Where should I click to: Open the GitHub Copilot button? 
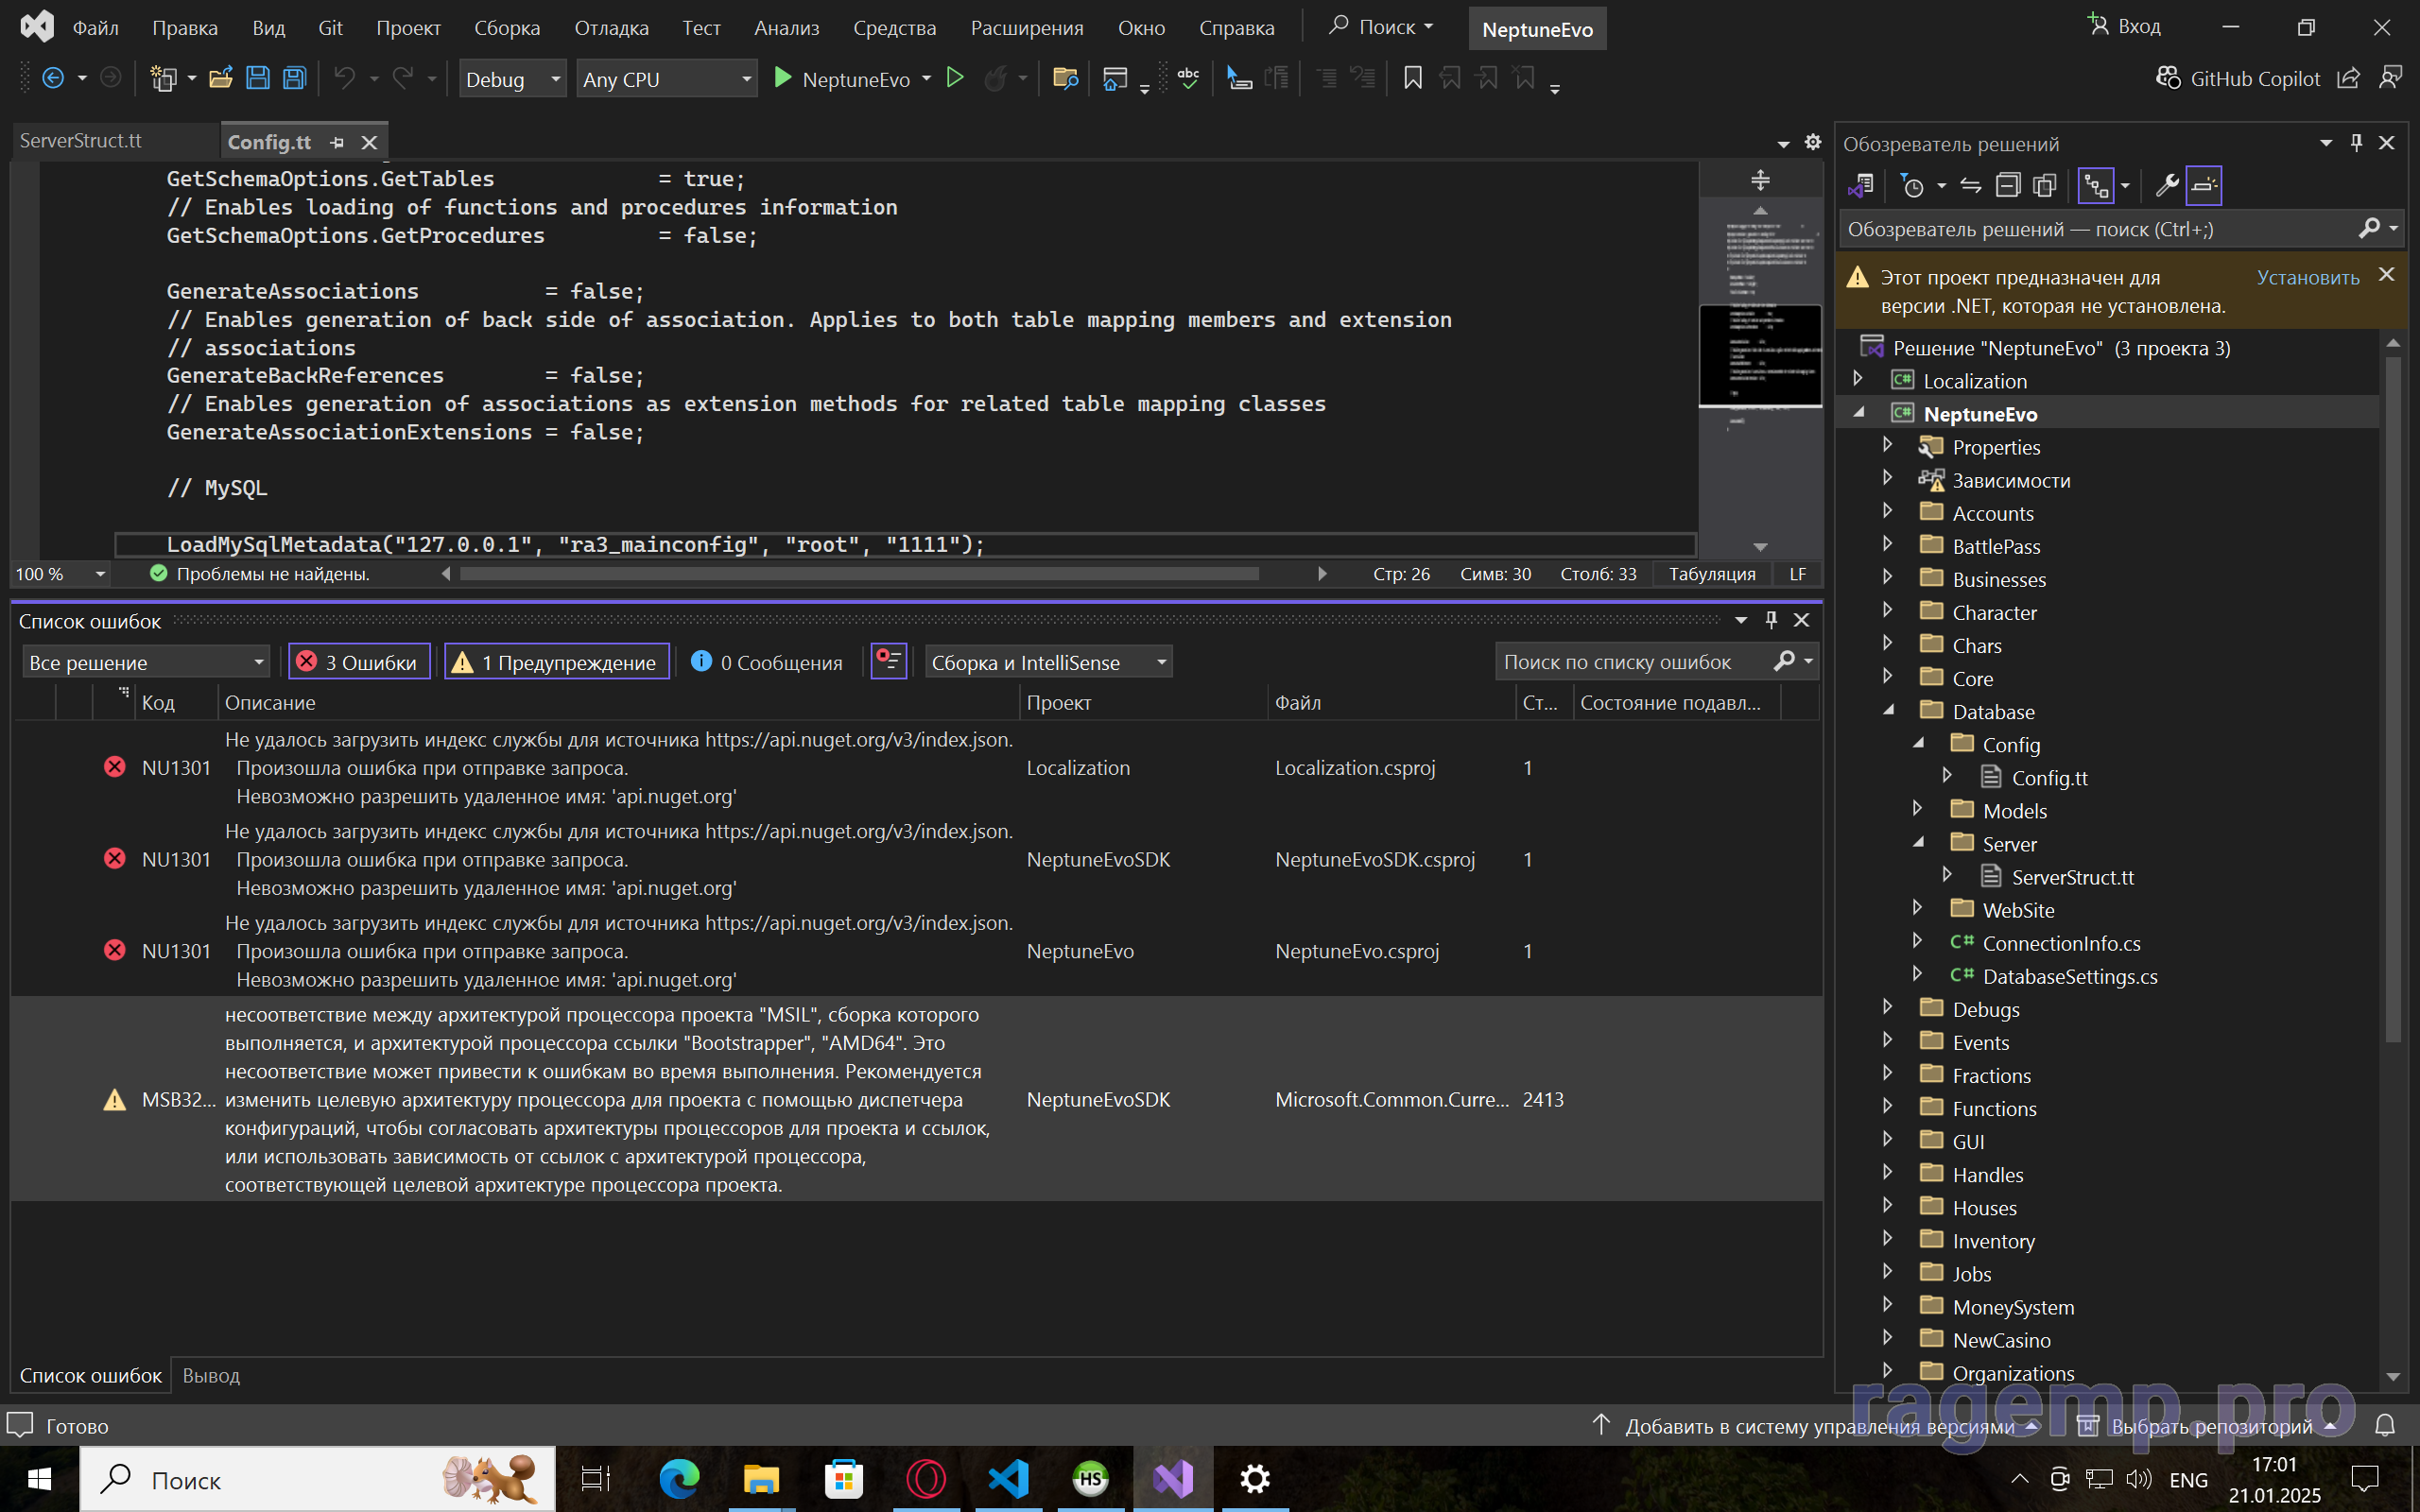2237,78
